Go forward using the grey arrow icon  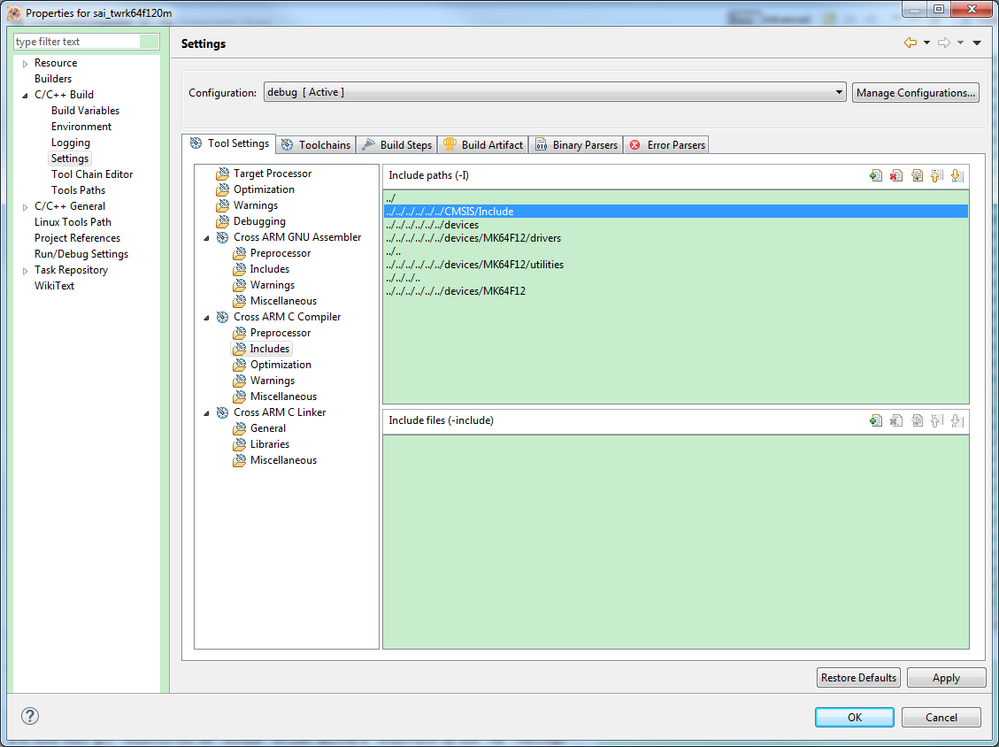[x=944, y=43]
